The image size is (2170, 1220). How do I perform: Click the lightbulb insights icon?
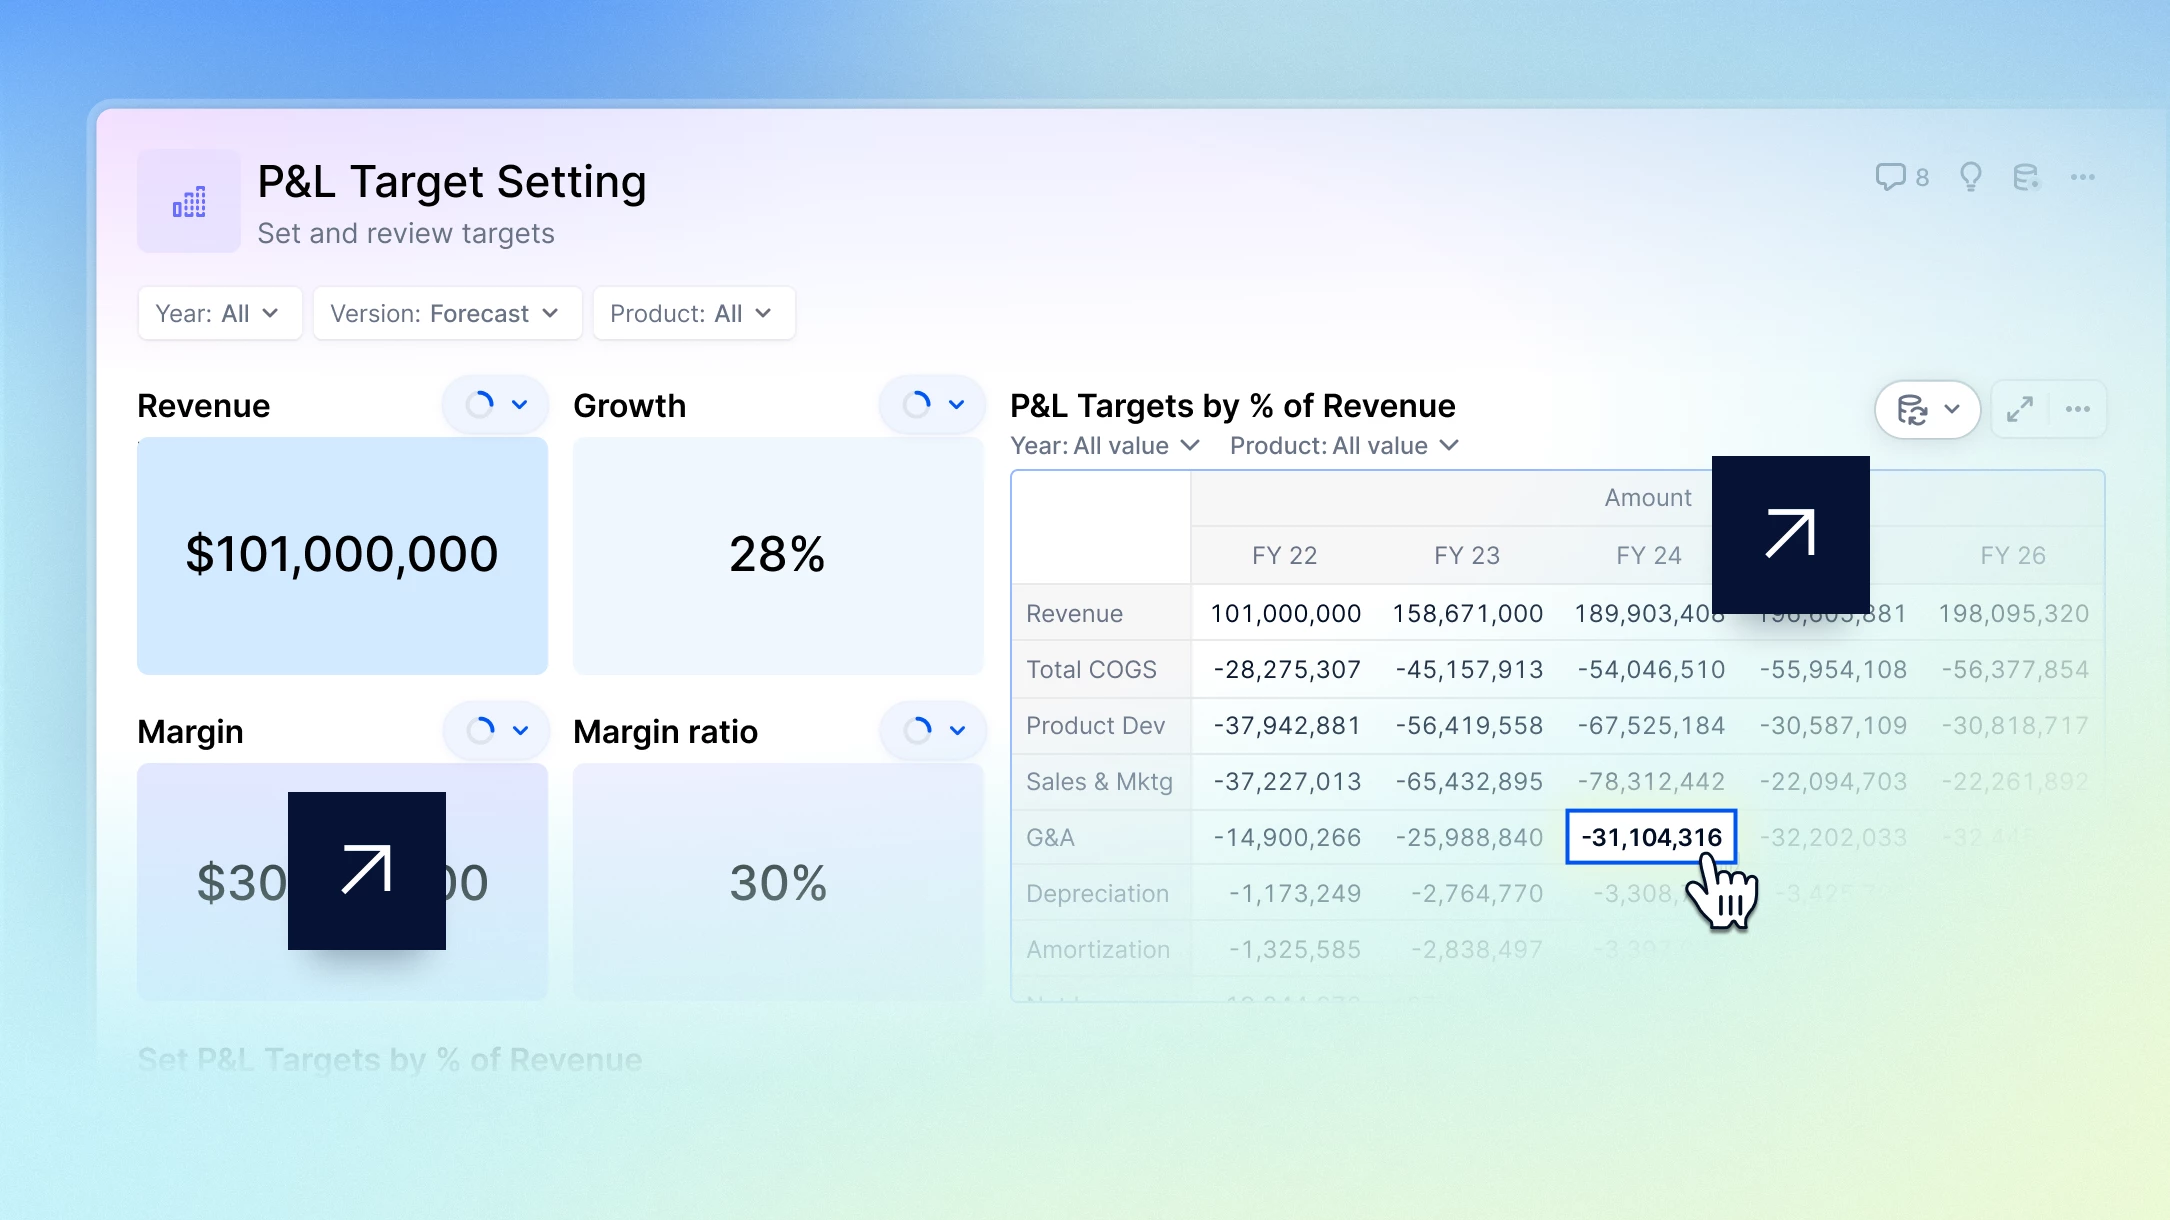tap(1970, 177)
